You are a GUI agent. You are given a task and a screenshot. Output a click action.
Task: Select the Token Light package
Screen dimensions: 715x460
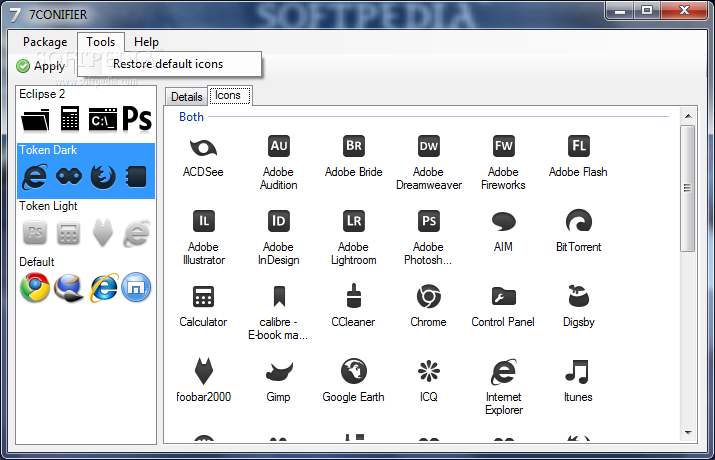(86, 227)
